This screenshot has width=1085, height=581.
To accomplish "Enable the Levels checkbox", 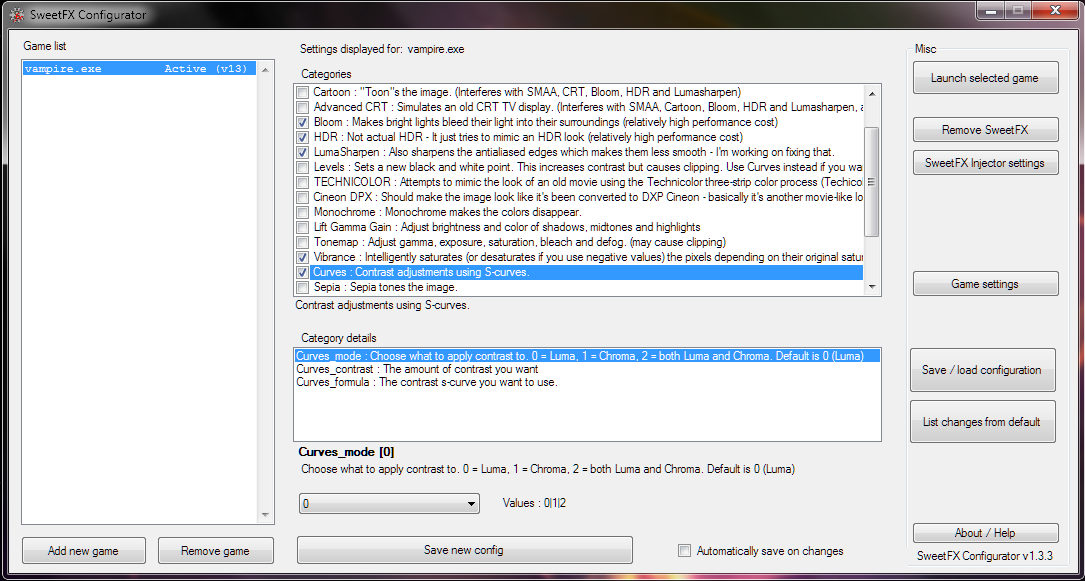I will tap(302, 167).
